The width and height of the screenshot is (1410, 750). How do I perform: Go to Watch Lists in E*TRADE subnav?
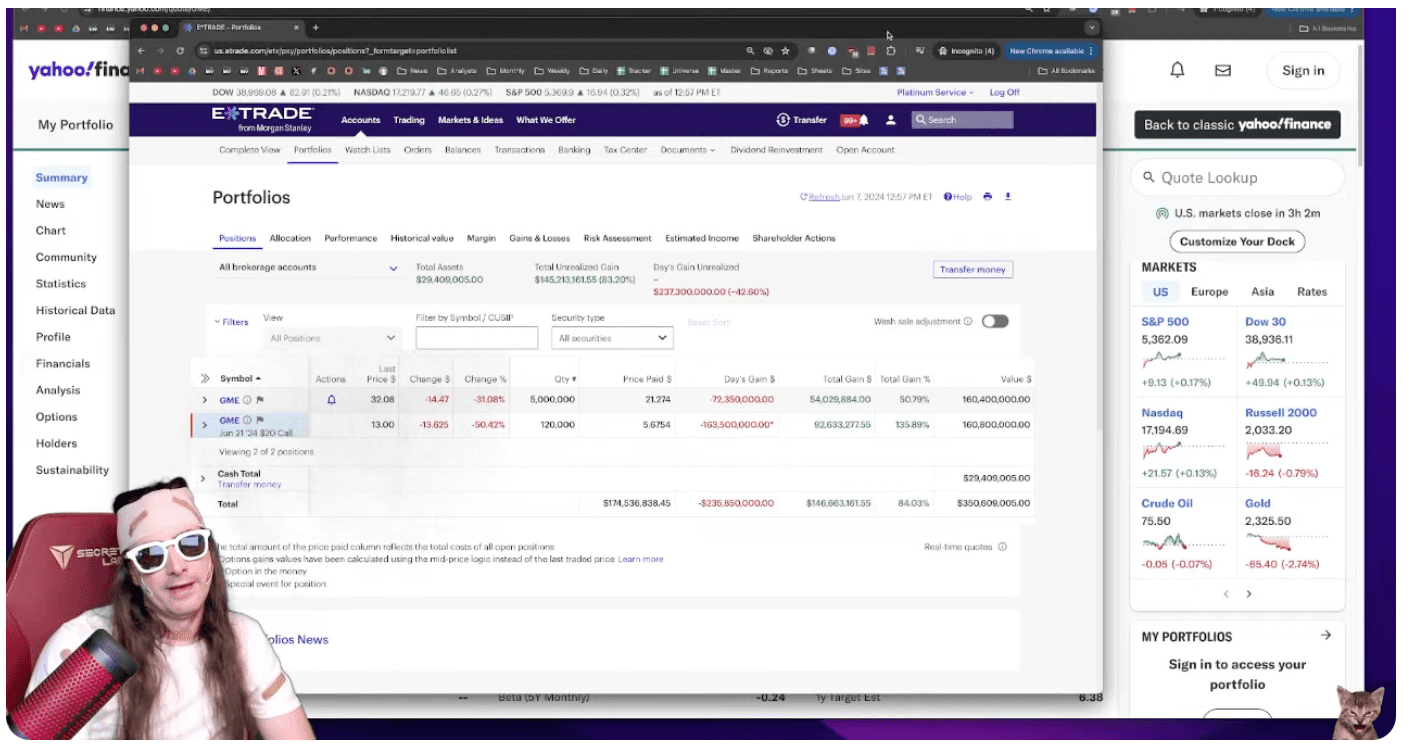click(x=368, y=150)
